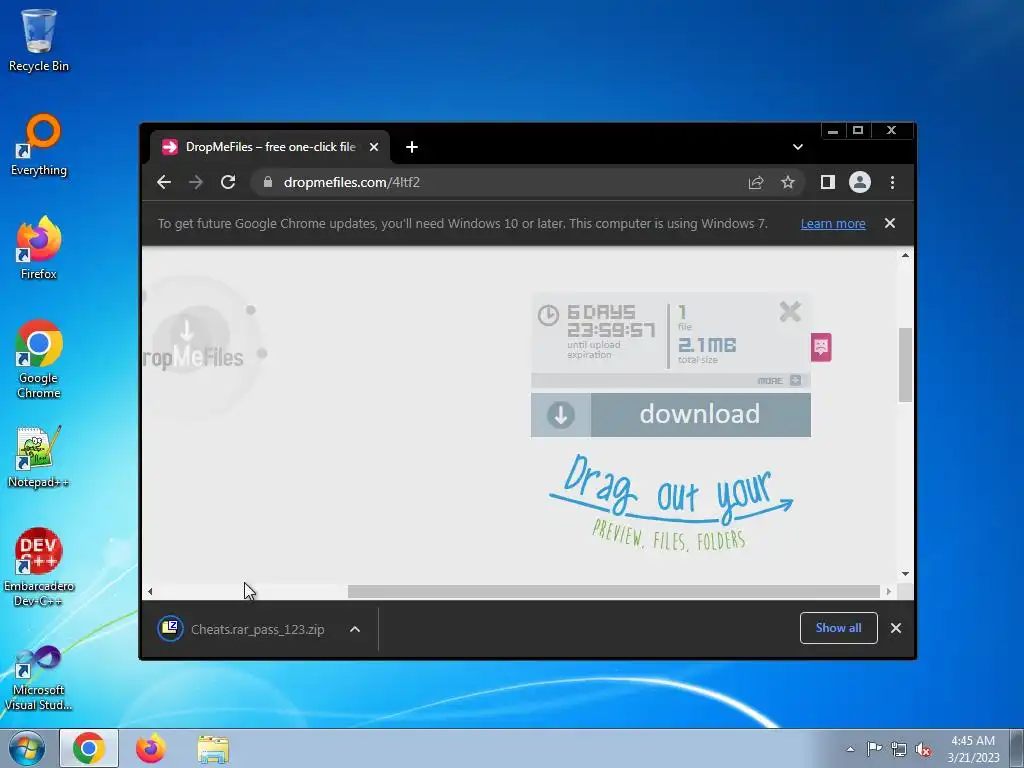This screenshot has height=768, width=1024.
Task: Close the DropMeFiles tab
Action: (374, 147)
